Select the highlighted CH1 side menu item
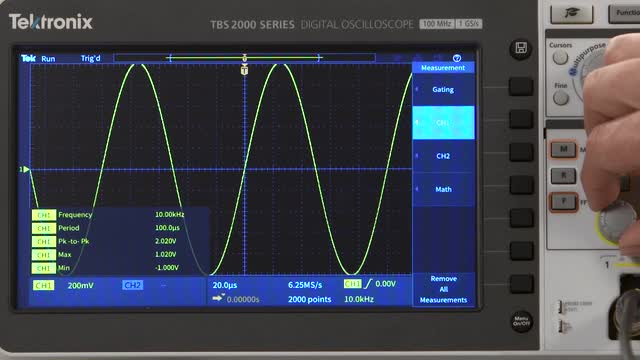This screenshot has height=360, width=640. tap(443, 122)
